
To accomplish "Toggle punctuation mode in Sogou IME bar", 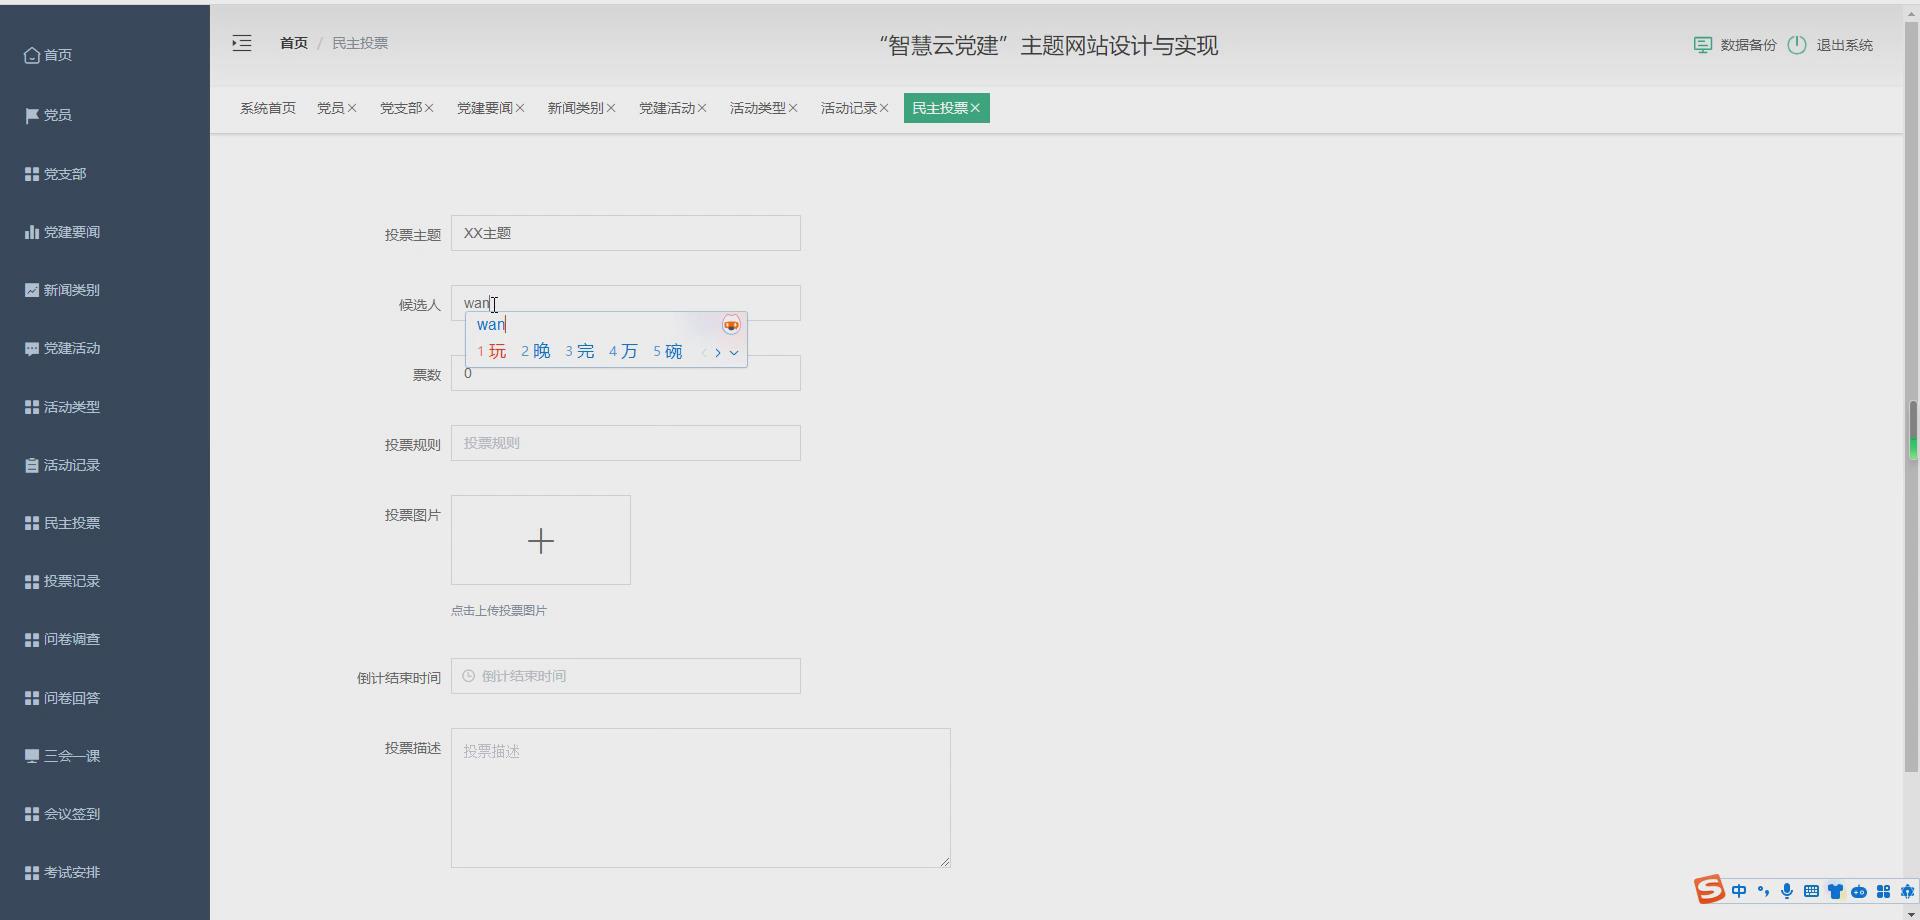I will [1763, 891].
